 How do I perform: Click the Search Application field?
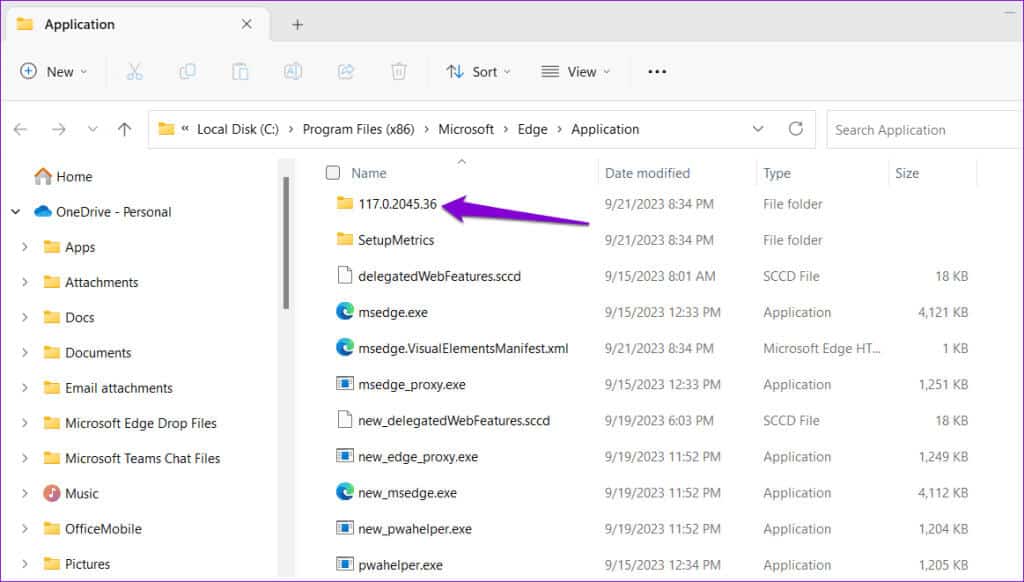click(924, 129)
